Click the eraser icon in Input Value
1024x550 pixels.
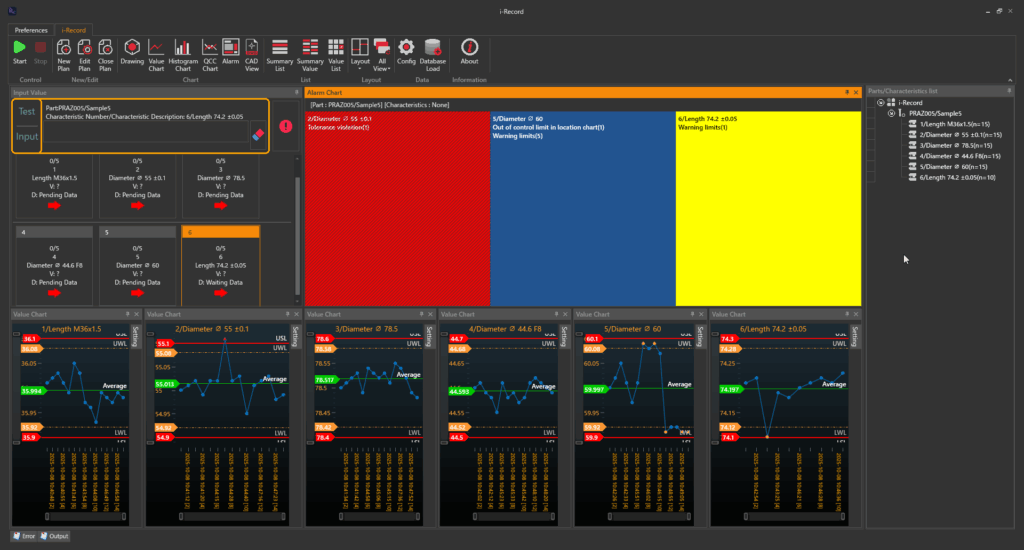(258, 134)
